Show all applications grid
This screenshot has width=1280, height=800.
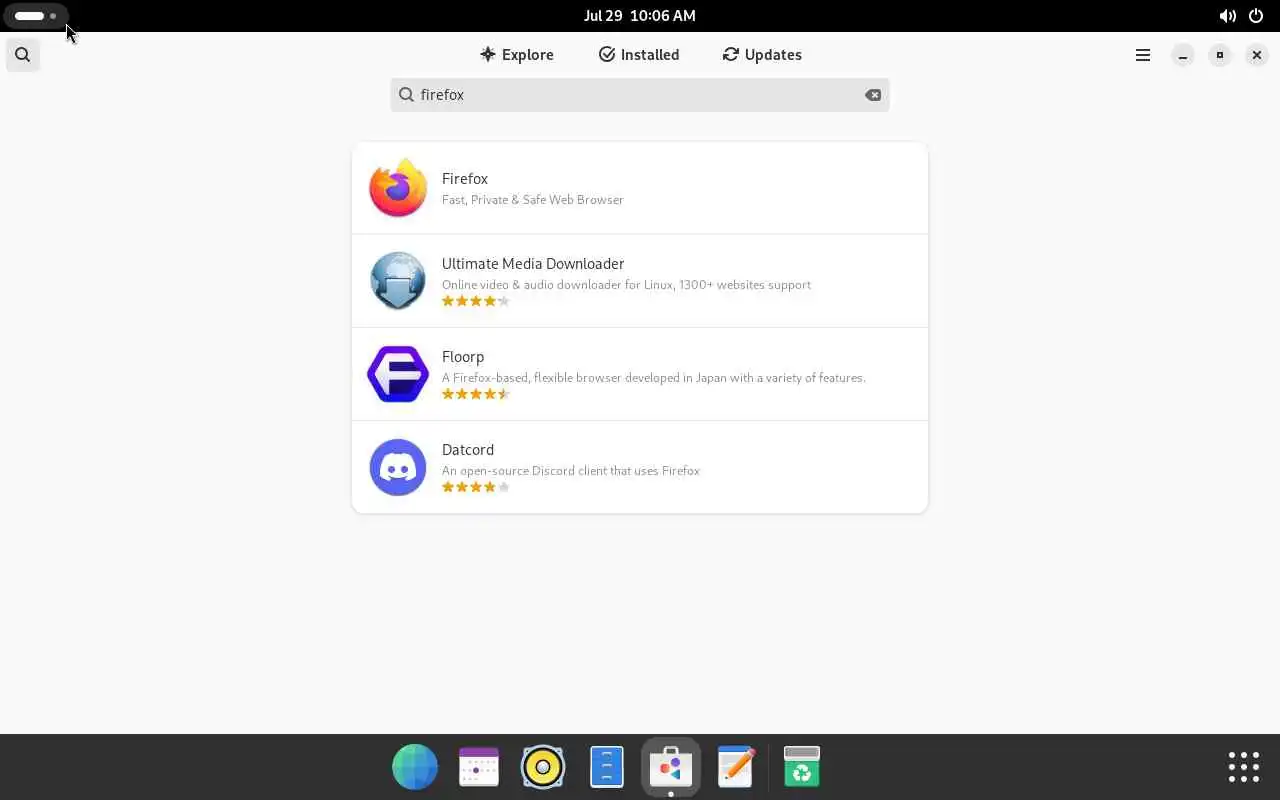click(x=1244, y=767)
